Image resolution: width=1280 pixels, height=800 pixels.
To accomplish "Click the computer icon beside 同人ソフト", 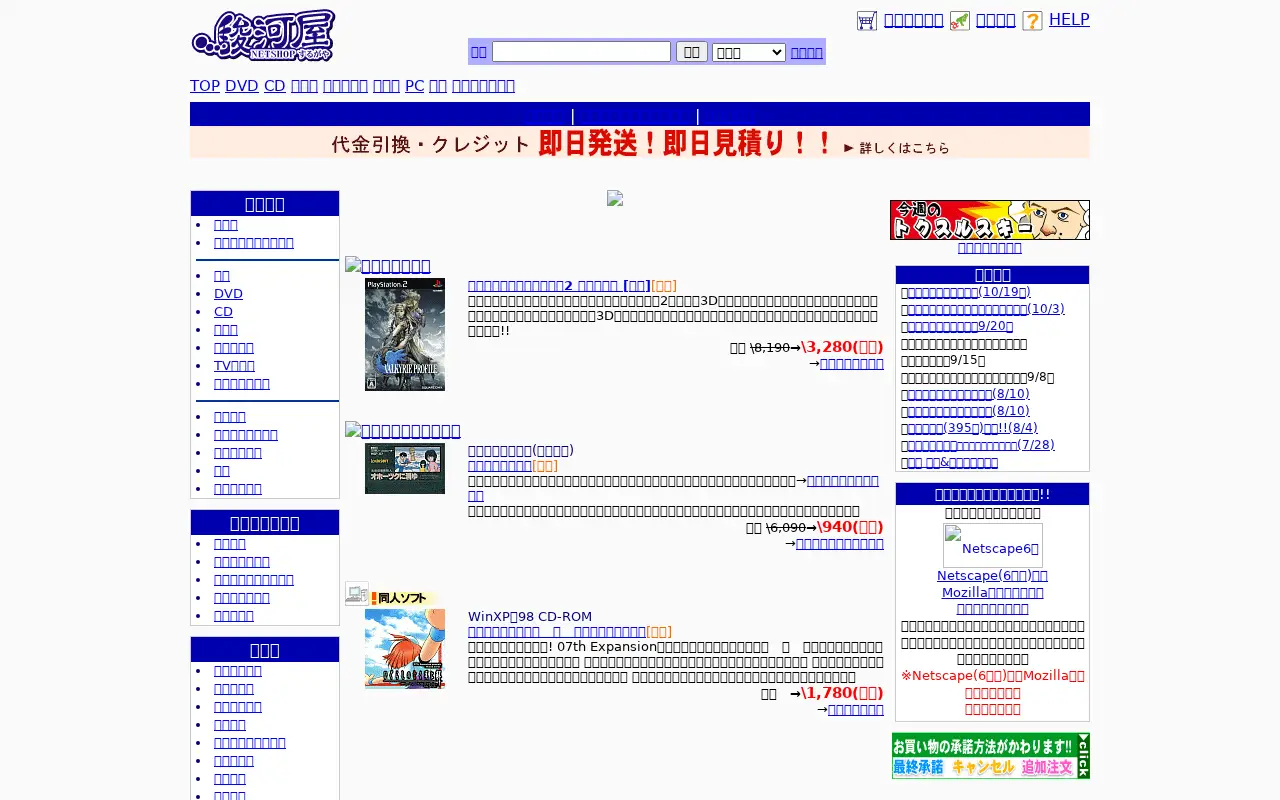I will (x=357, y=594).
